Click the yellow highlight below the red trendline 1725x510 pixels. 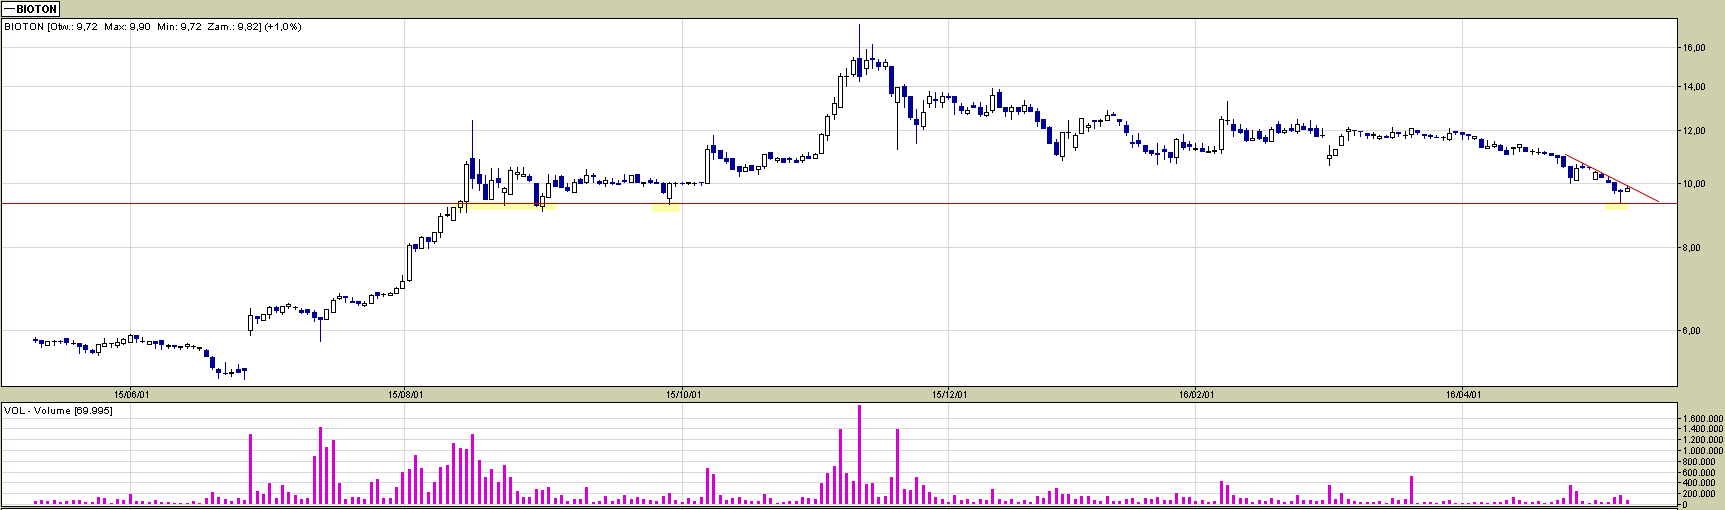1616,207
